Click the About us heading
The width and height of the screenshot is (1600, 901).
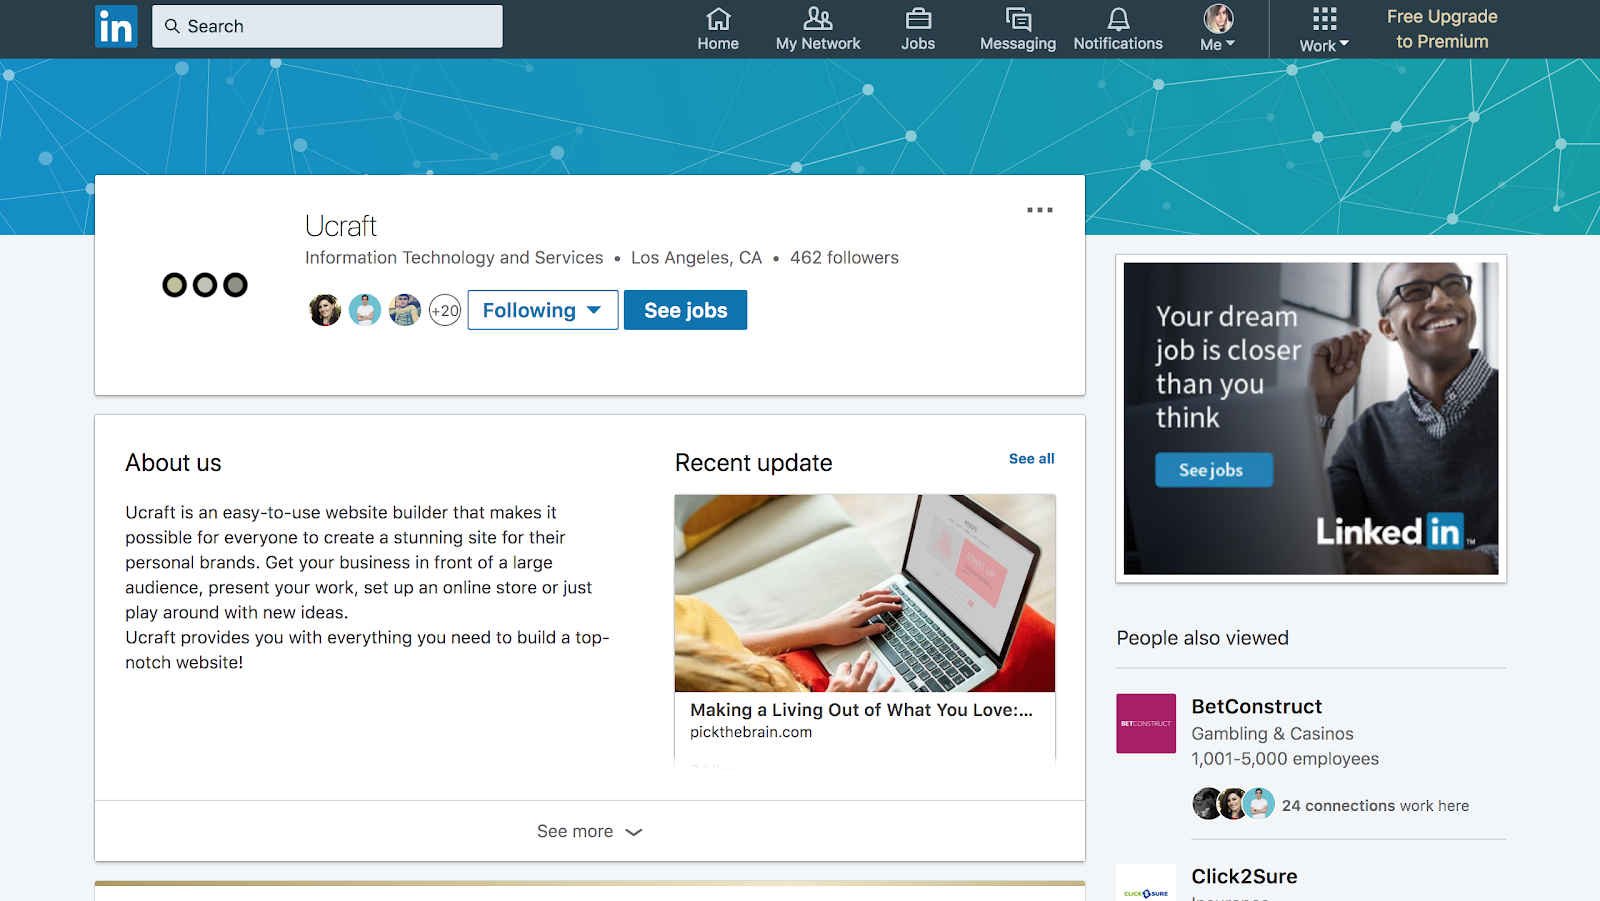coord(173,463)
